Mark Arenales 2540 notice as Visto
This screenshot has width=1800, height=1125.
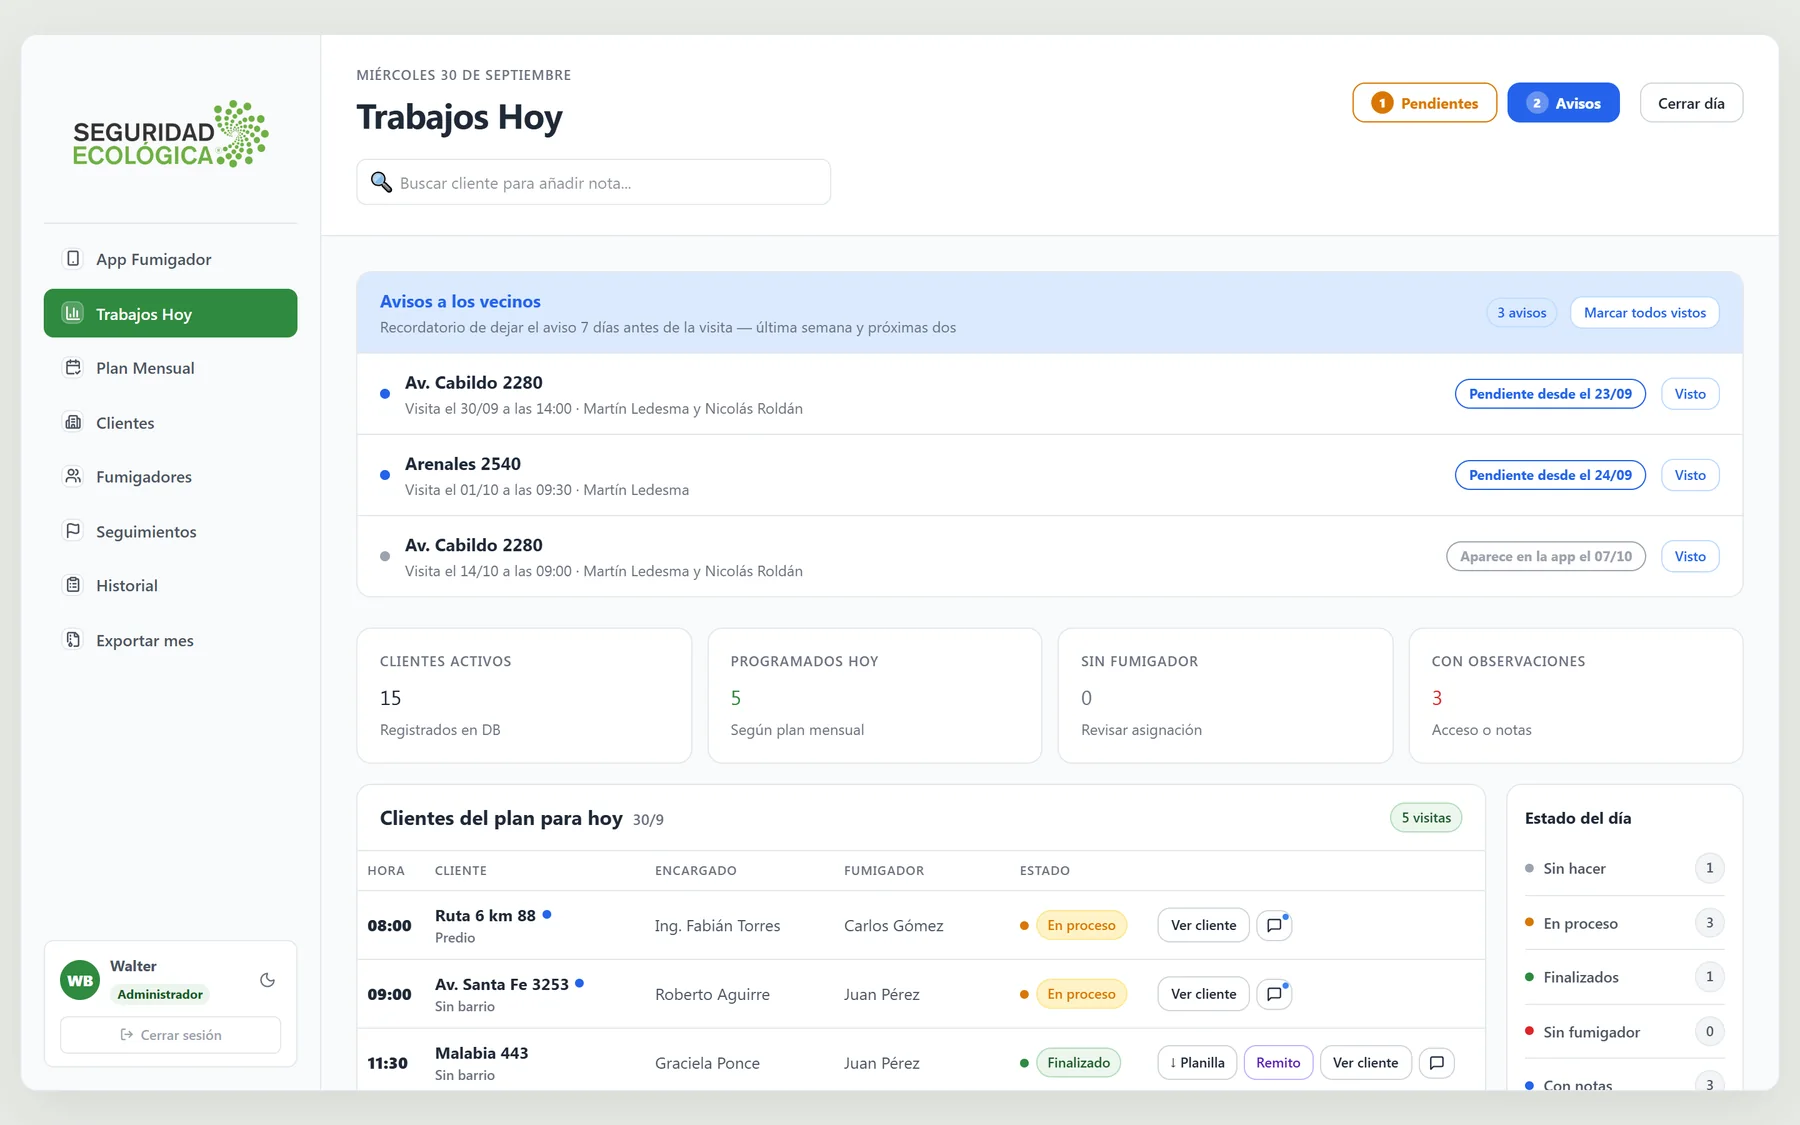coord(1690,475)
